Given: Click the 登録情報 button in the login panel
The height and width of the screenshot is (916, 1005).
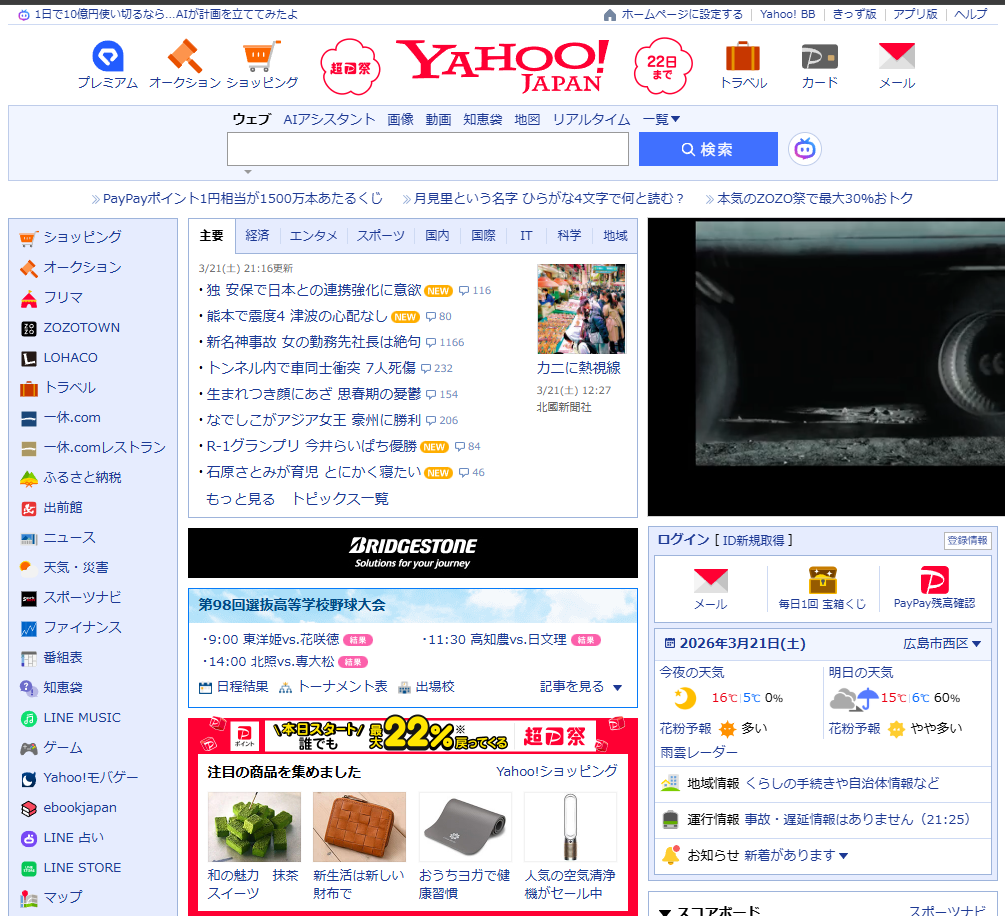Looking at the screenshot, I should coord(967,540).
